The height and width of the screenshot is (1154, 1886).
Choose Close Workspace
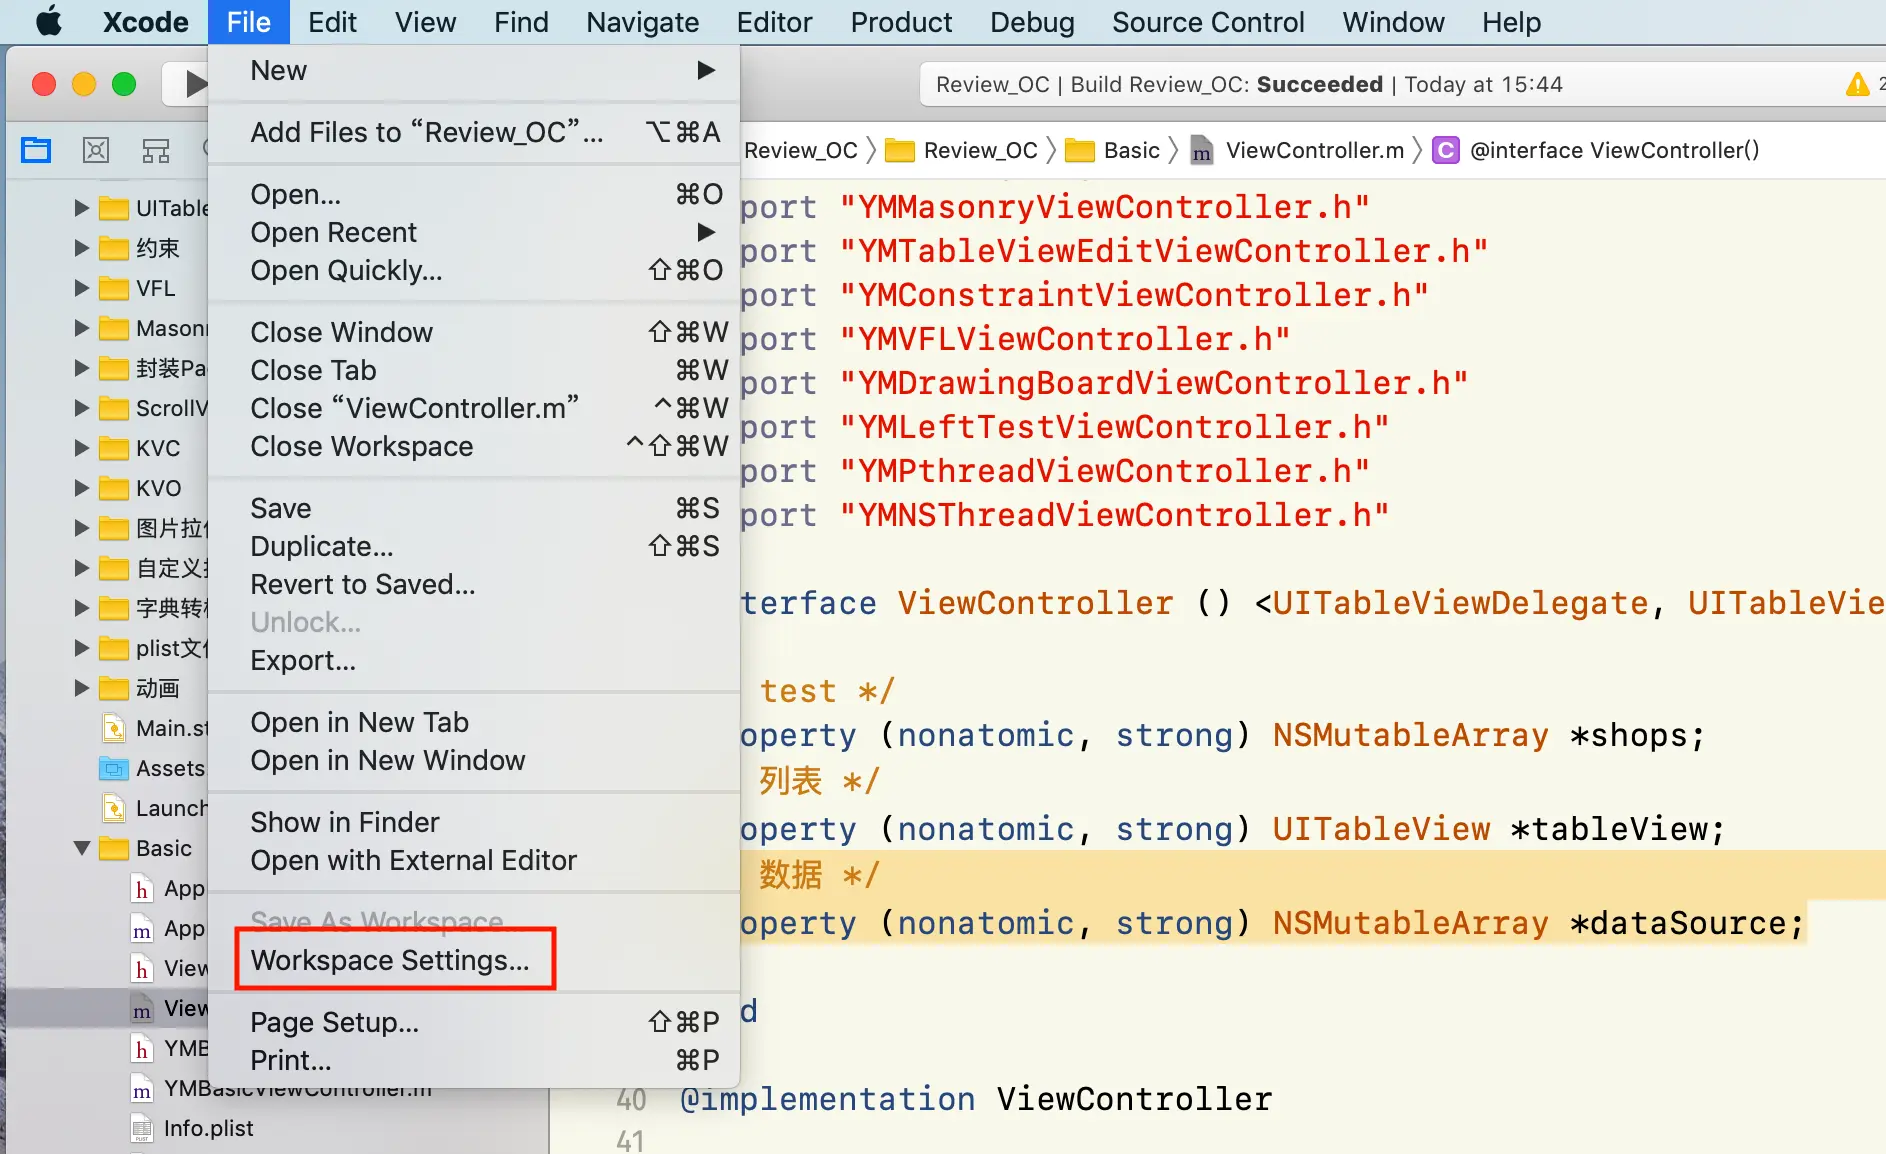coord(474,446)
